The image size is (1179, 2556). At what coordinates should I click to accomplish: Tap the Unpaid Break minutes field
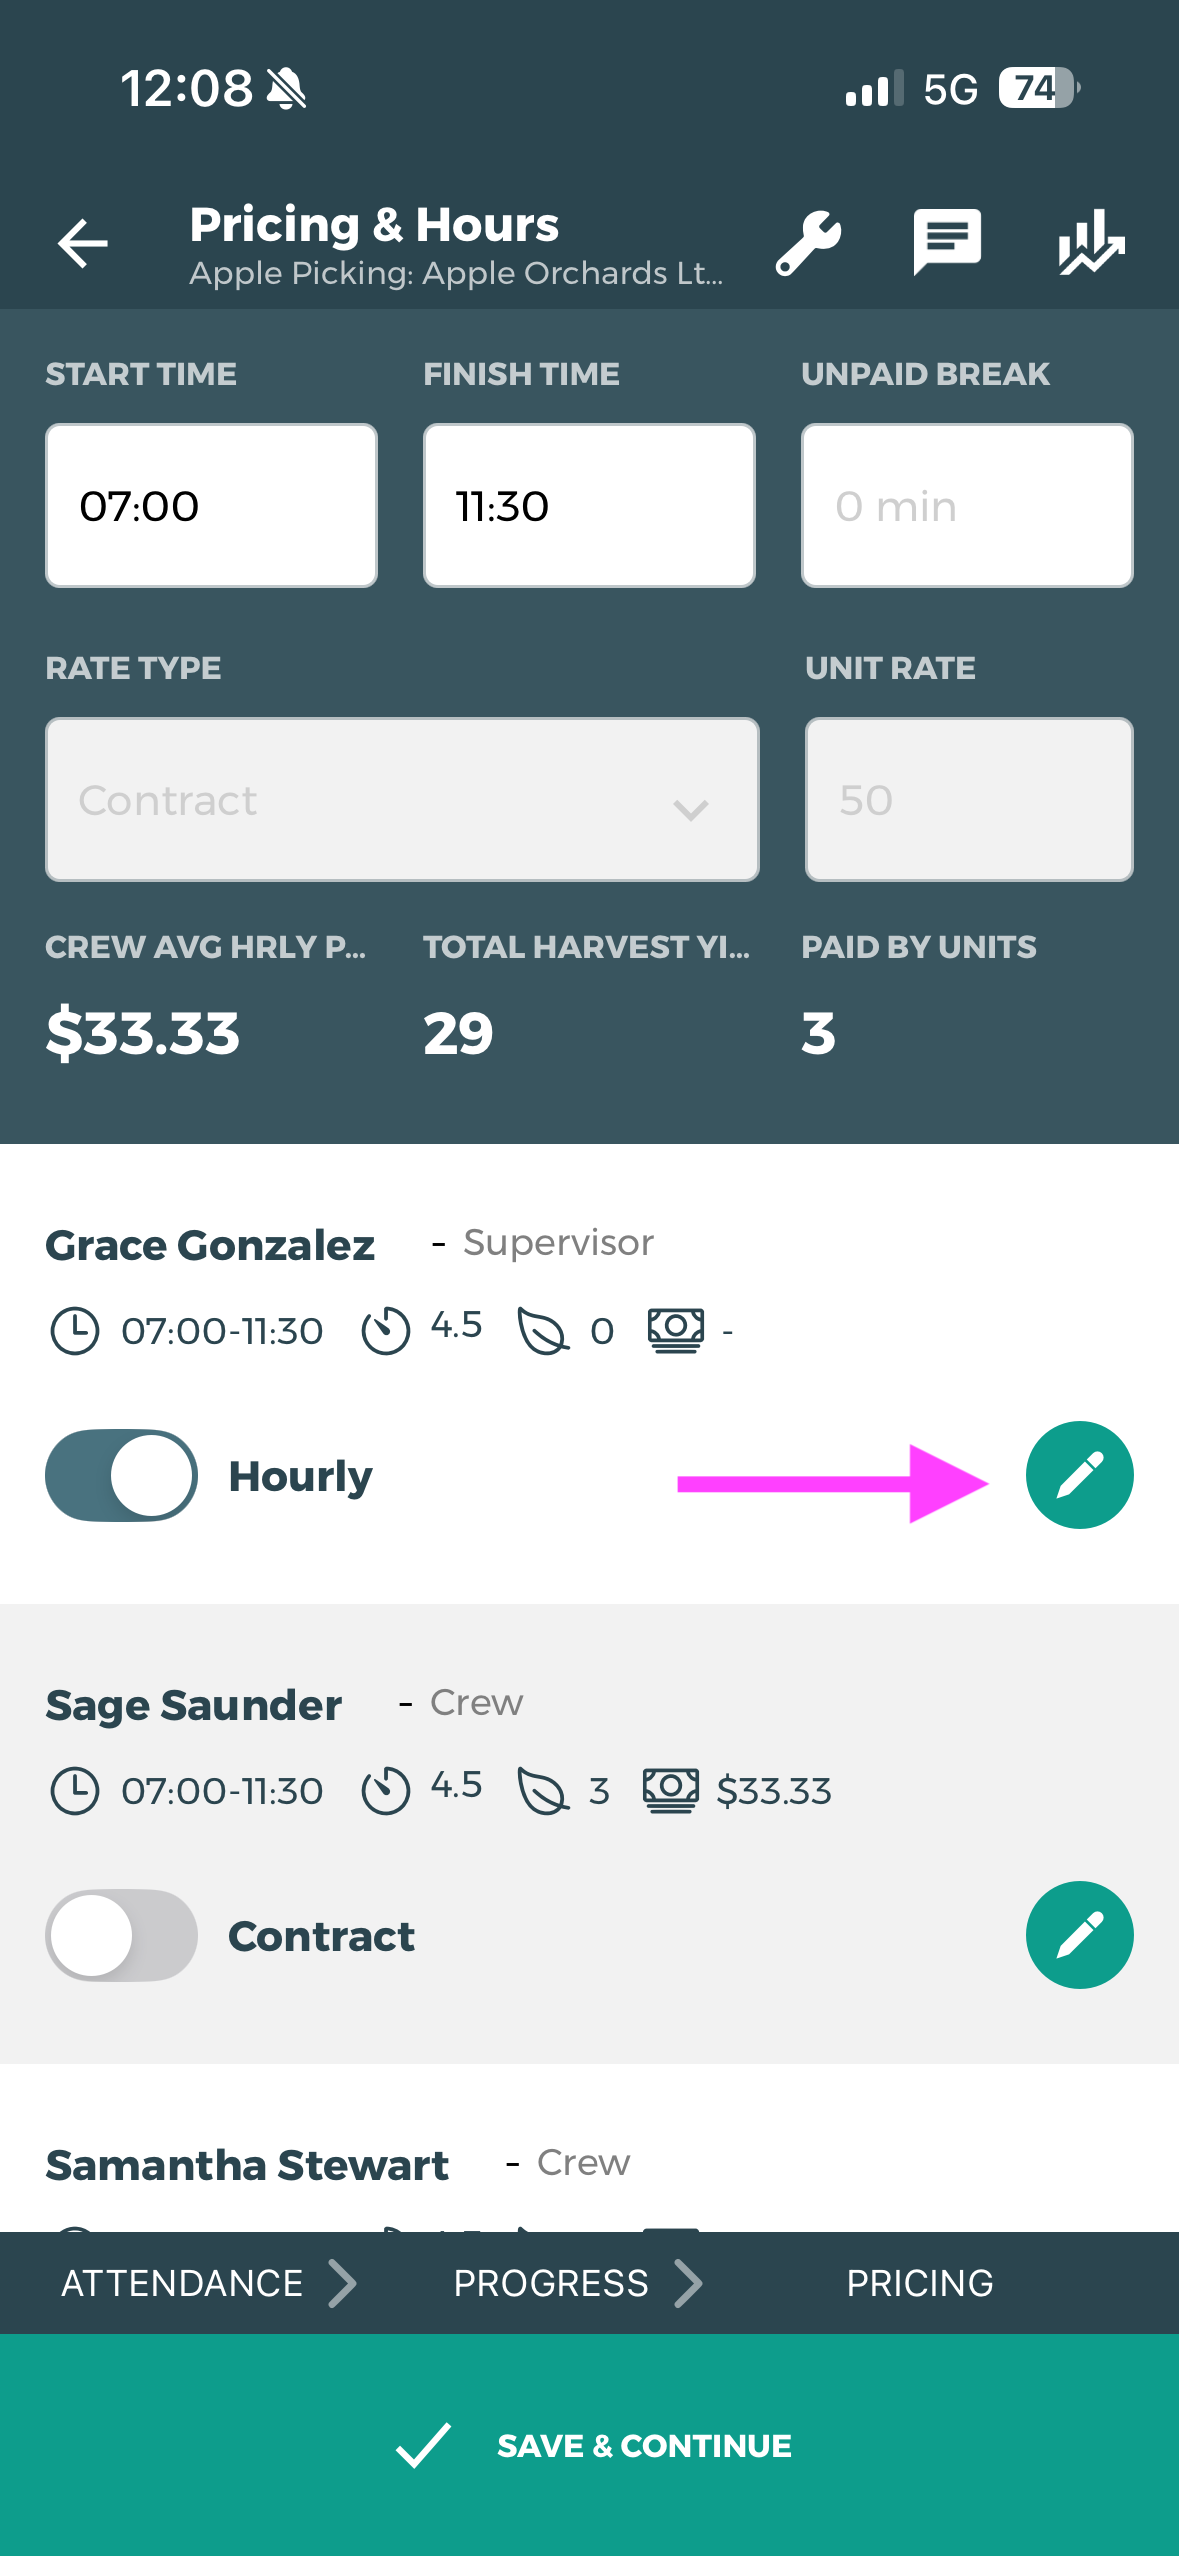tap(967, 506)
